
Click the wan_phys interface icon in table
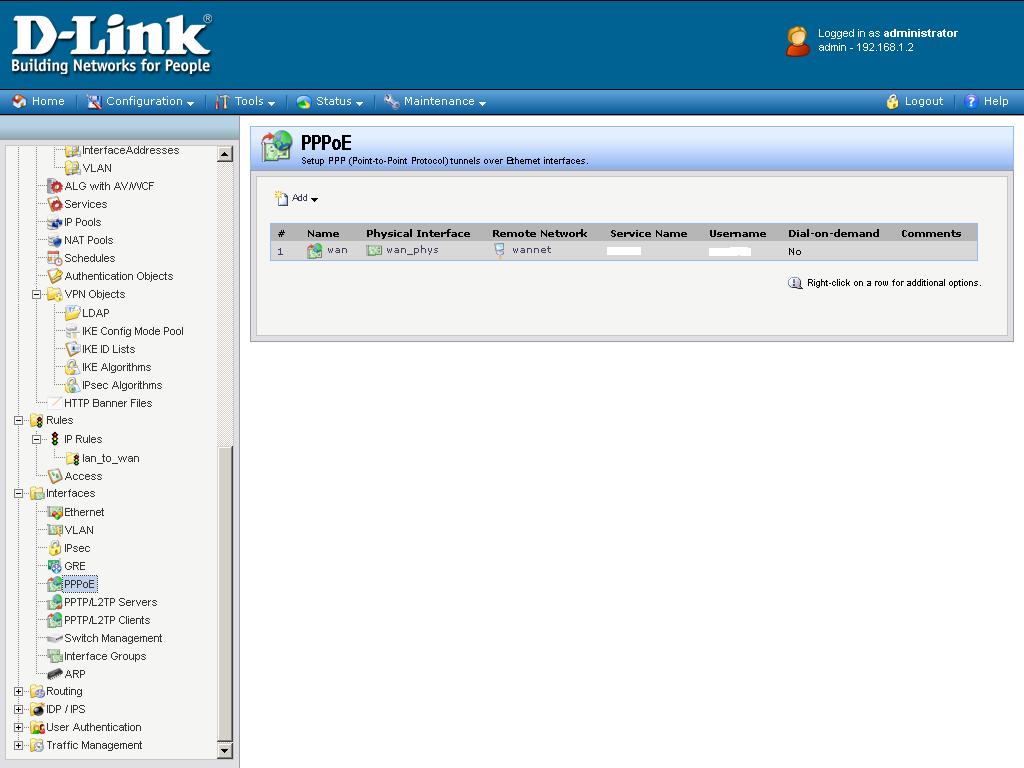[374, 250]
